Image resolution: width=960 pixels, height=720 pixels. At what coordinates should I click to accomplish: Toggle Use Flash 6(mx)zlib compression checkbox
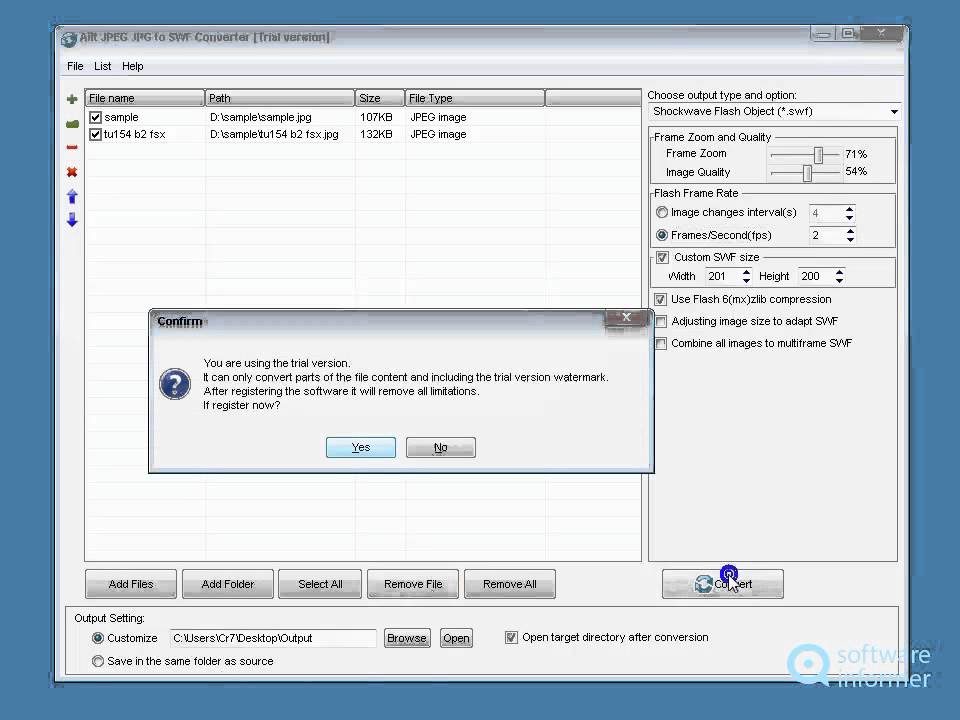point(660,299)
